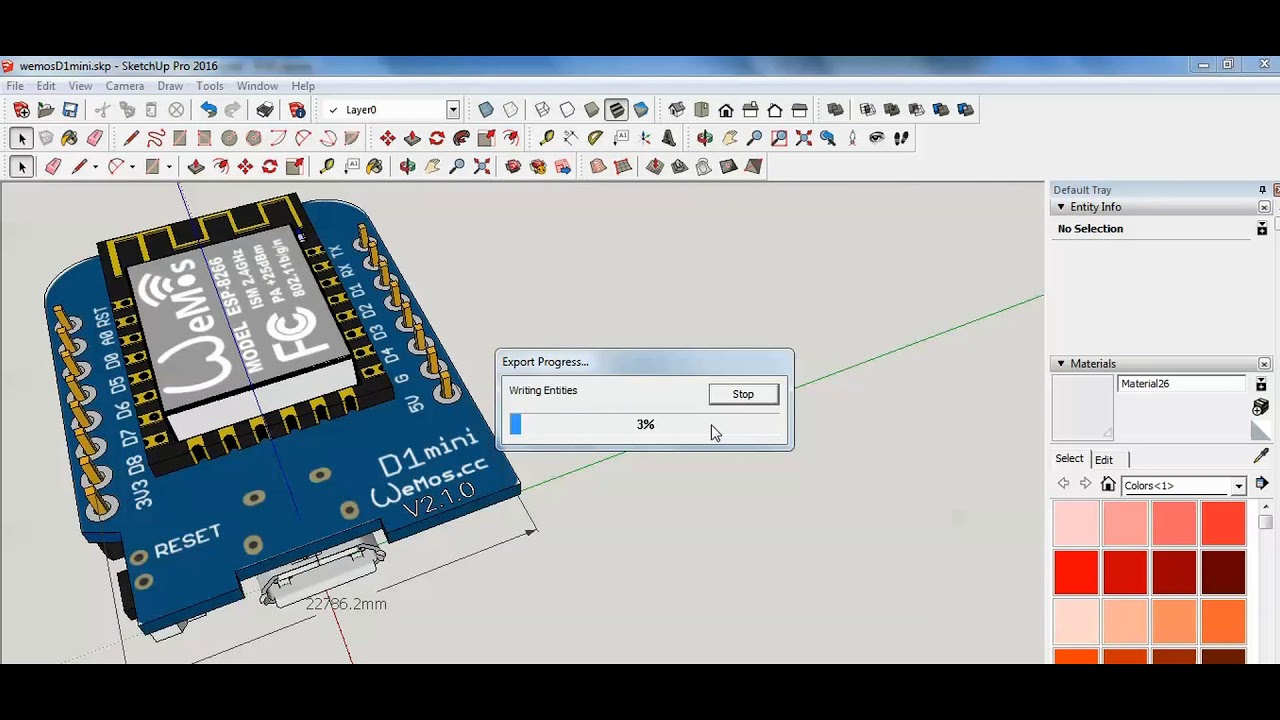This screenshot has width=1280, height=720.
Task: Close the Entity Info panel
Action: pyautogui.click(x=1264, y=207)
